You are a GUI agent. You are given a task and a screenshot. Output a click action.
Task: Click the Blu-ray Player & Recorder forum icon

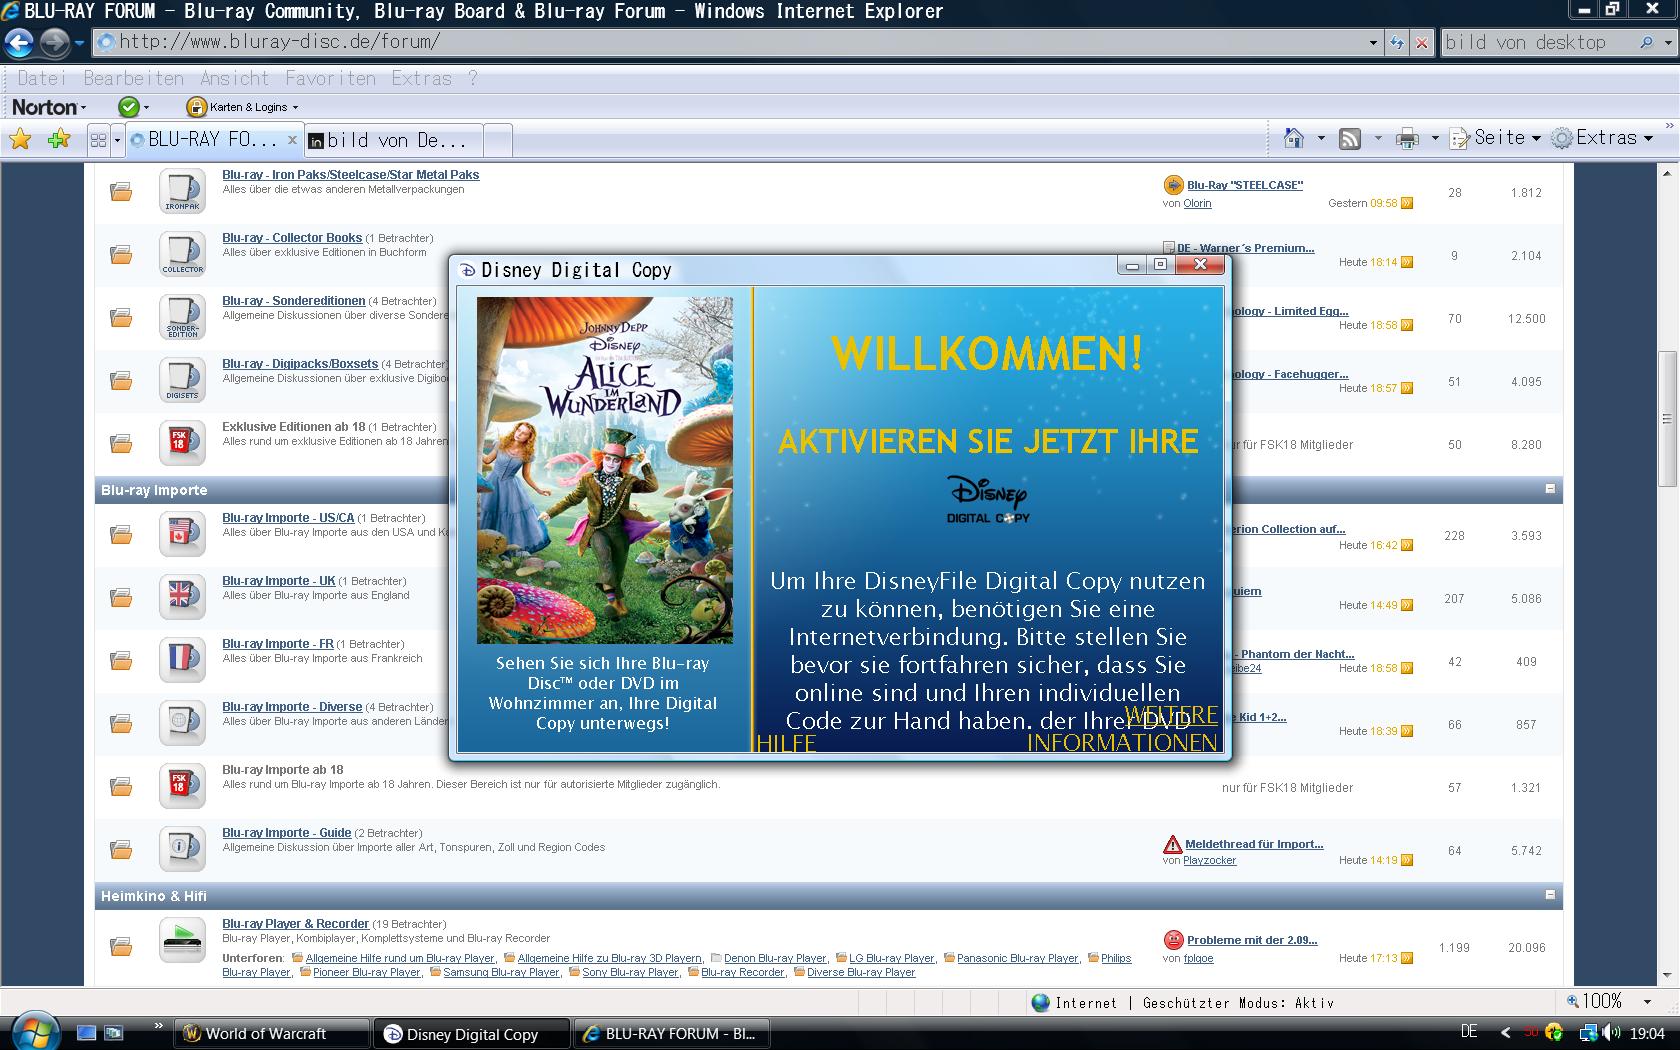(x=182, y=940)
